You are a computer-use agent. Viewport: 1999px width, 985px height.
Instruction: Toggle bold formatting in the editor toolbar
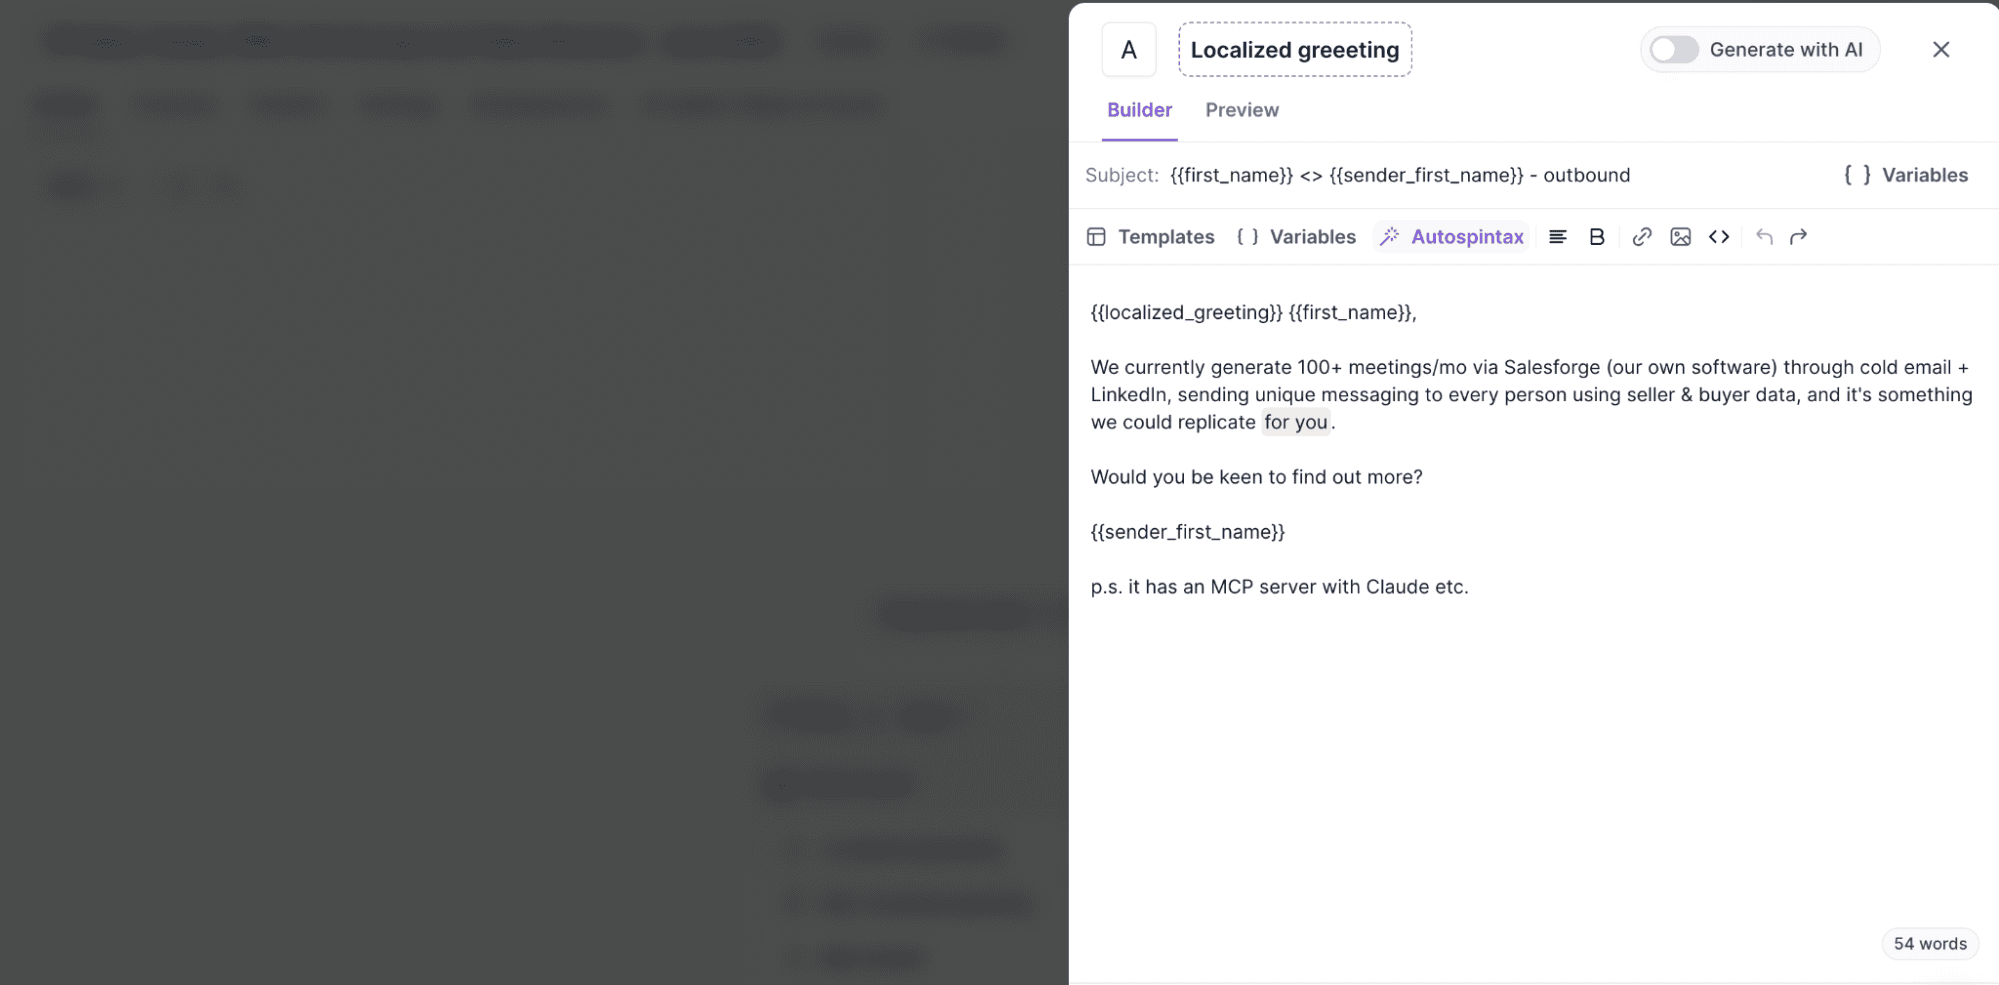pyautogui.click(x=1596, y=237)
